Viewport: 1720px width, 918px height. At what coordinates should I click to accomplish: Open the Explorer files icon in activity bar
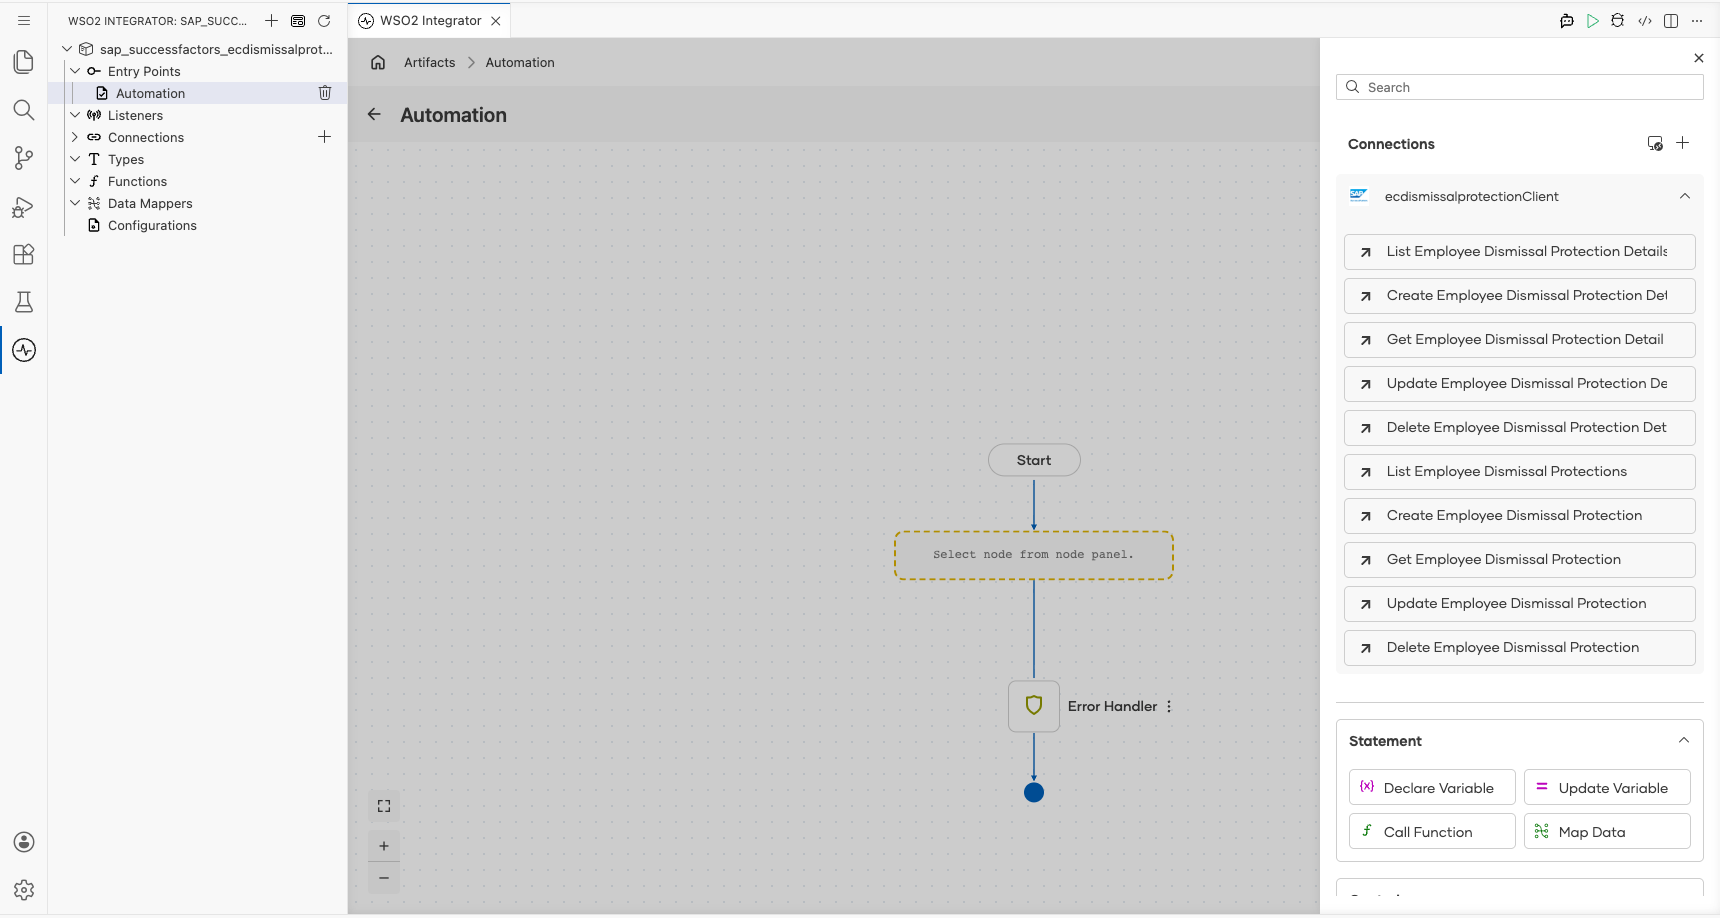(x=24, y=62)
